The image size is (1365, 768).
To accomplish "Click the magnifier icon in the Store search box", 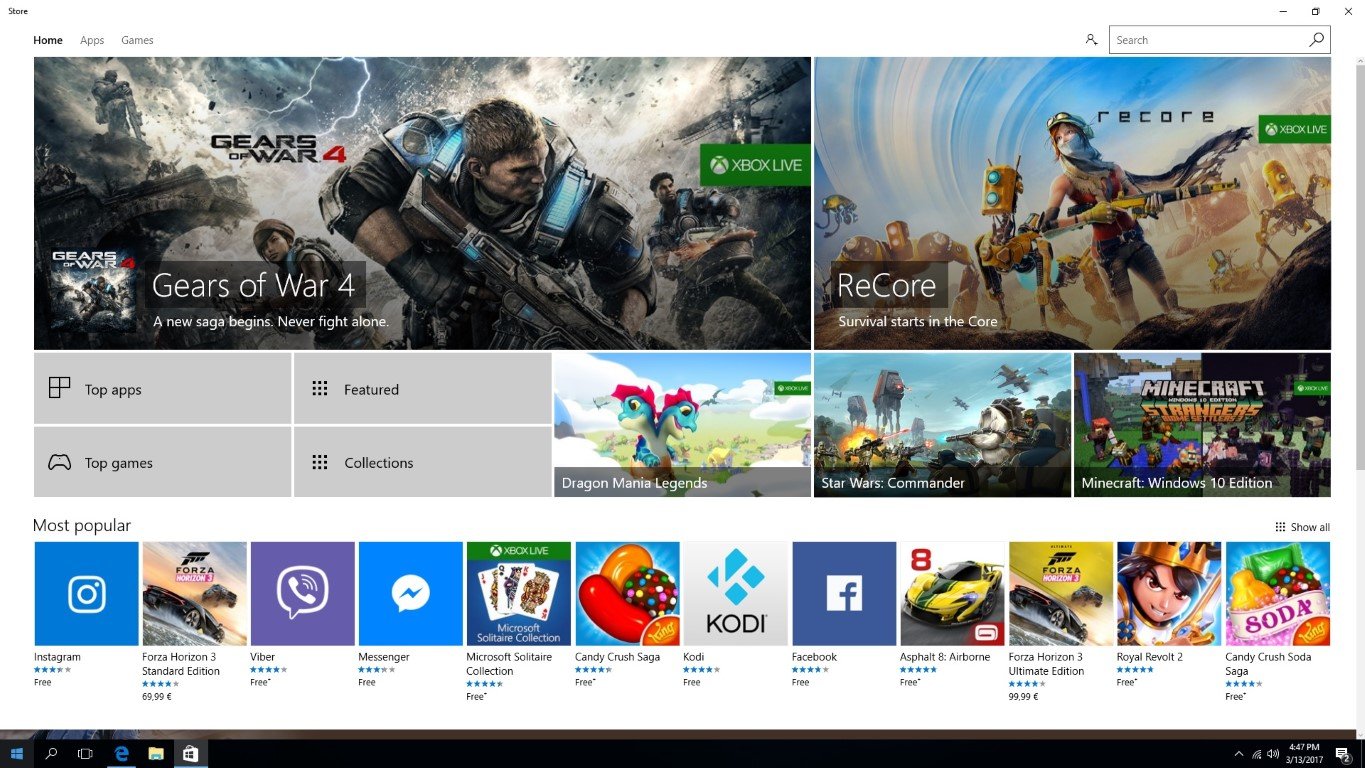I will point(1316,40).
